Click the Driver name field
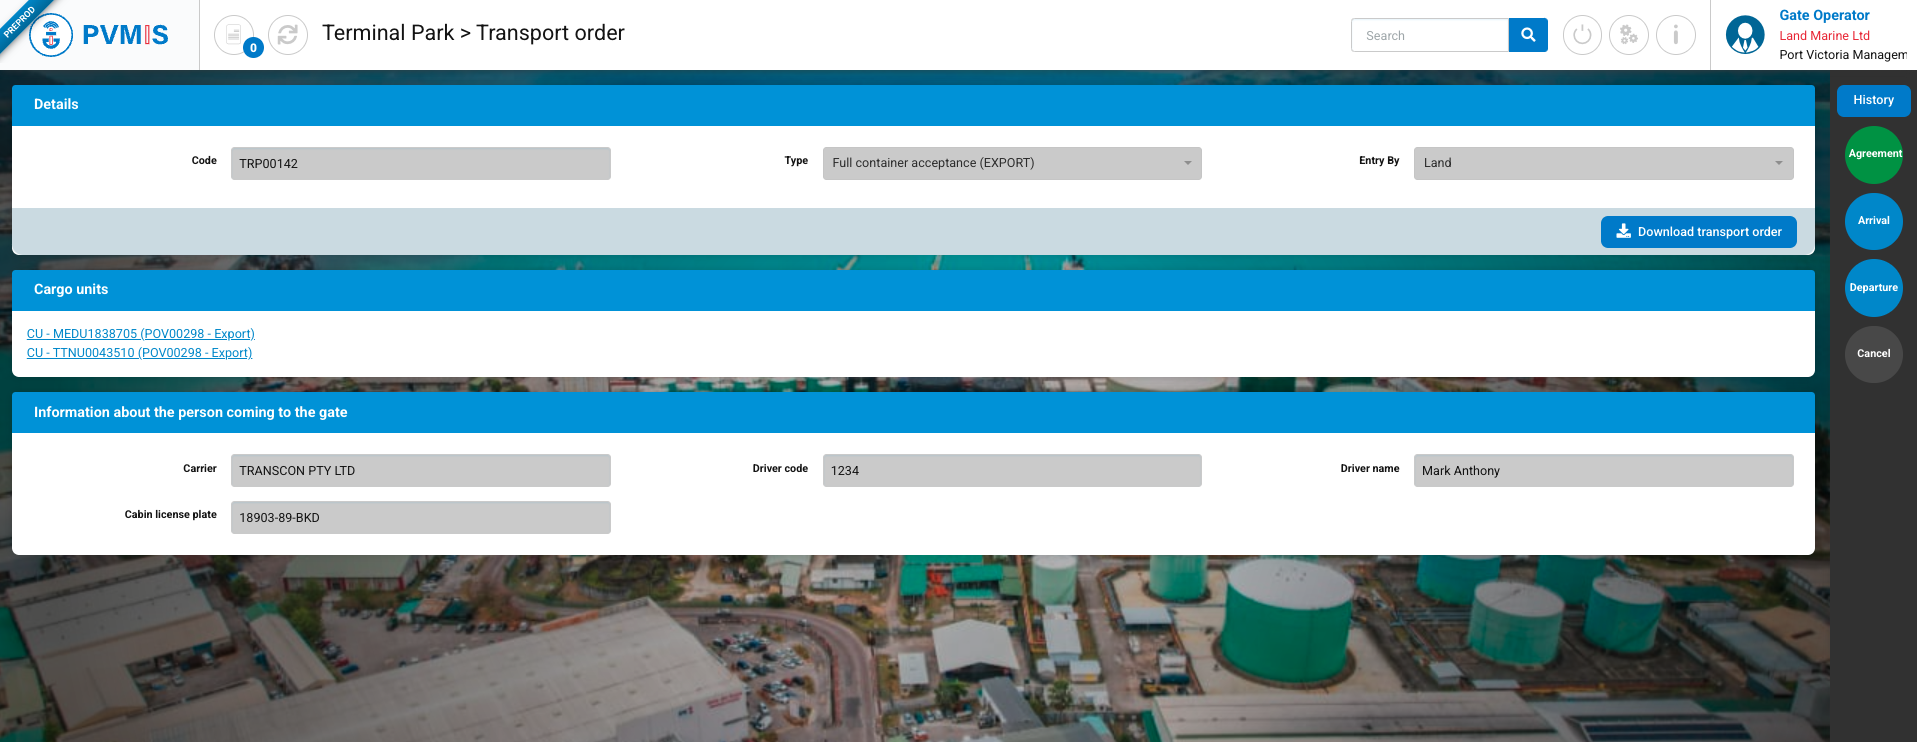1917x742 pixels. [x=1602, y=471]
